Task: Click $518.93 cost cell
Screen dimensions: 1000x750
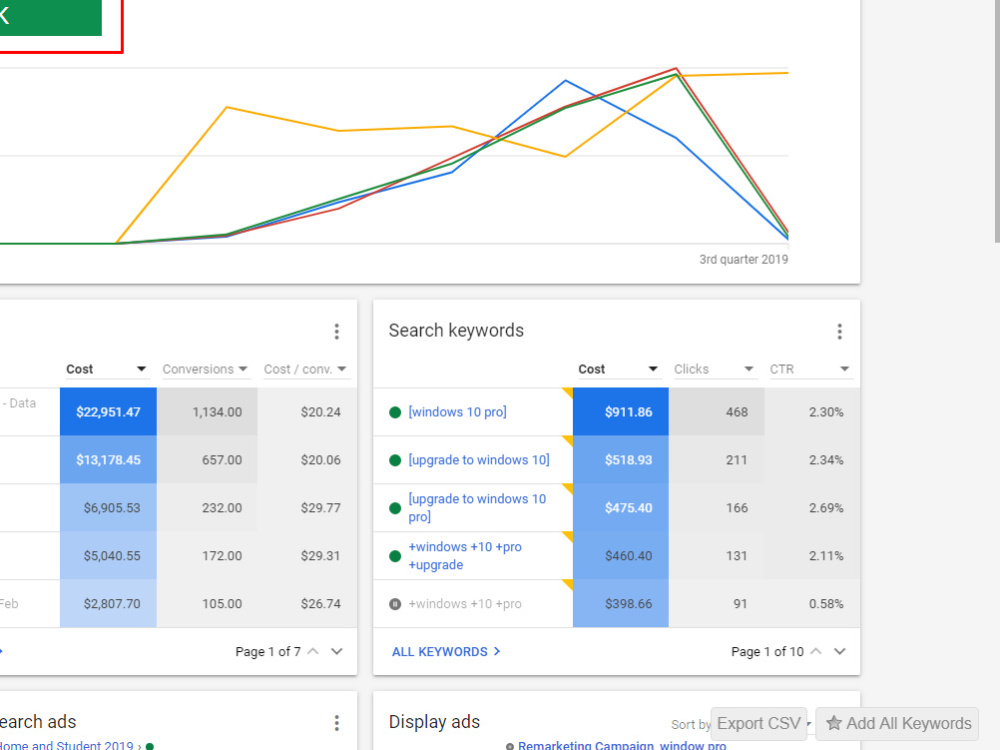Action: pyautogui.click(x=621, y=460)
